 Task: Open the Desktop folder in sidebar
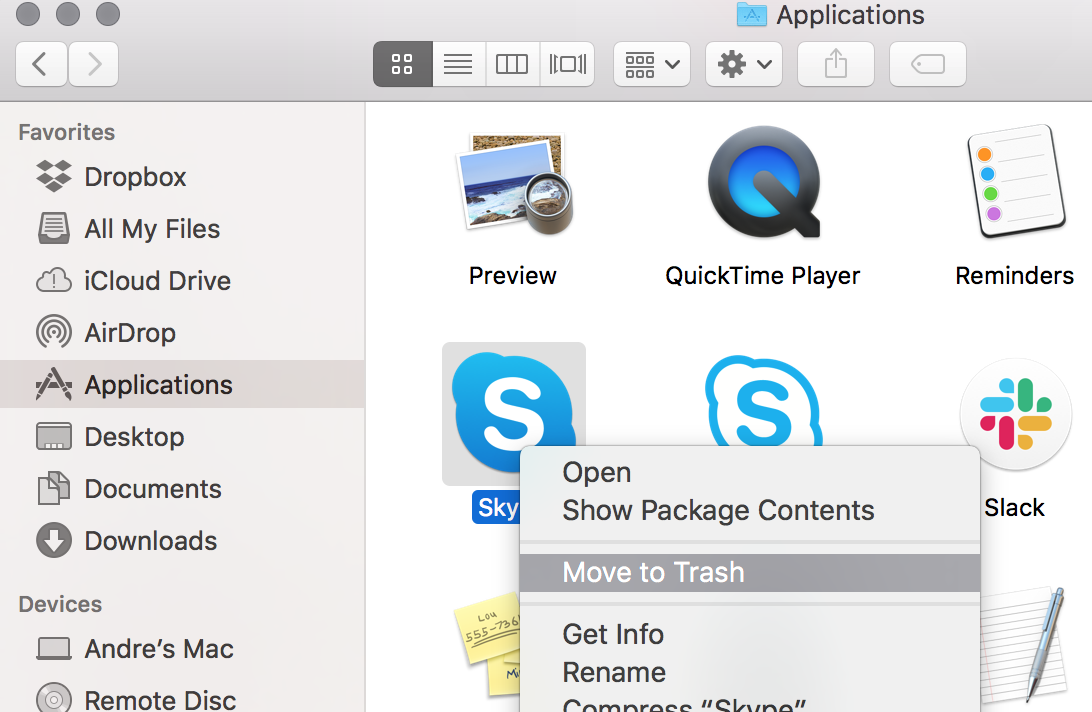[x=182, y=437]
